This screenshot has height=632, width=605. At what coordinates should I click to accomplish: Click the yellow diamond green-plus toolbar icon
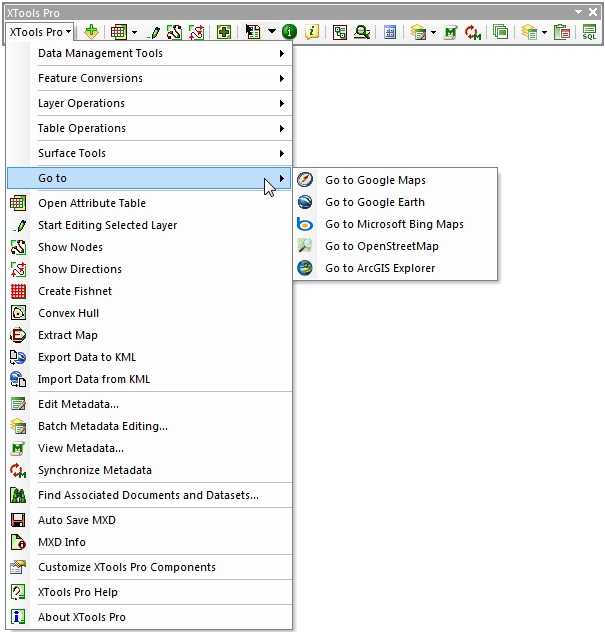pos(92,32)
